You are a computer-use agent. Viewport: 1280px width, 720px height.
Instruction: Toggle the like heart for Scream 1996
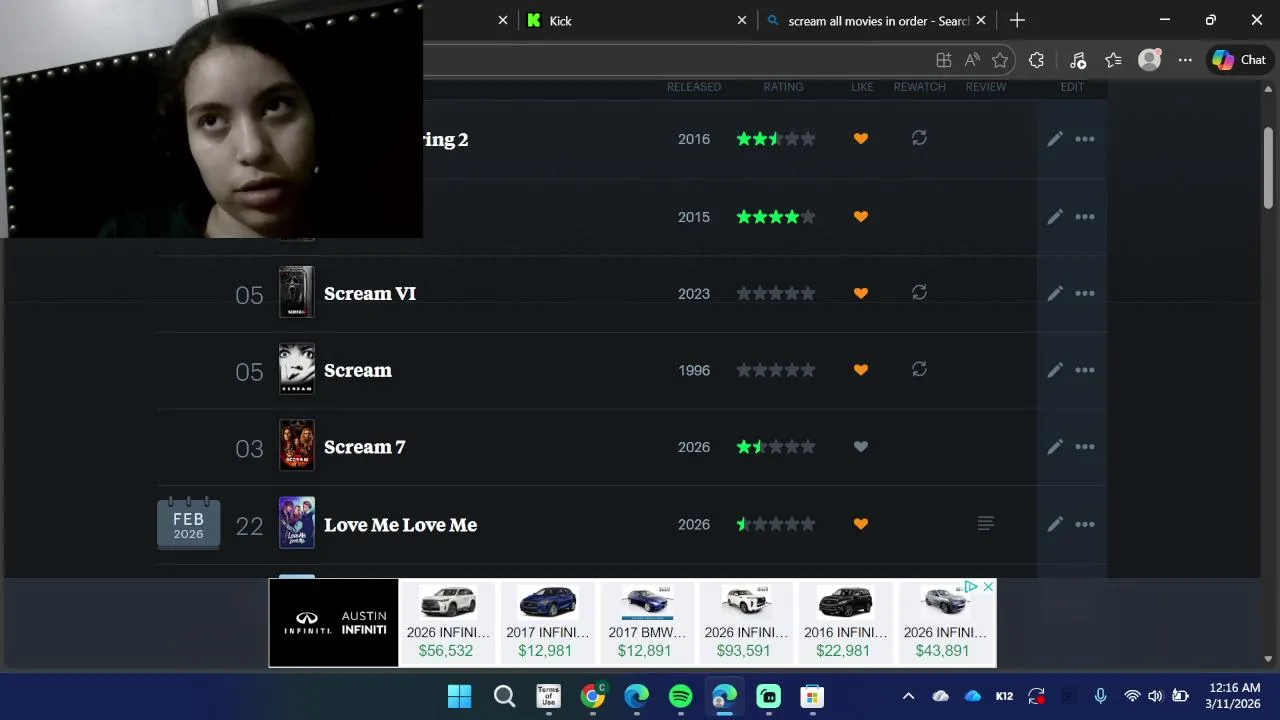861,370
